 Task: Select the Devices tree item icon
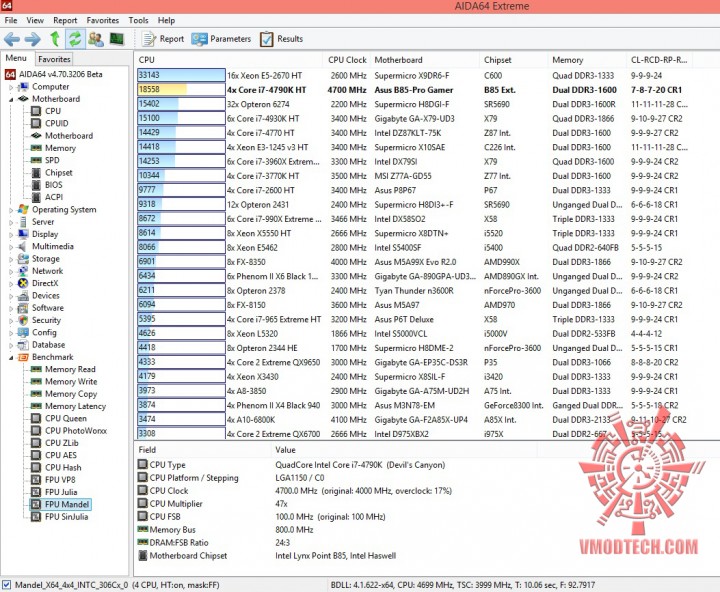pos(23,296)
